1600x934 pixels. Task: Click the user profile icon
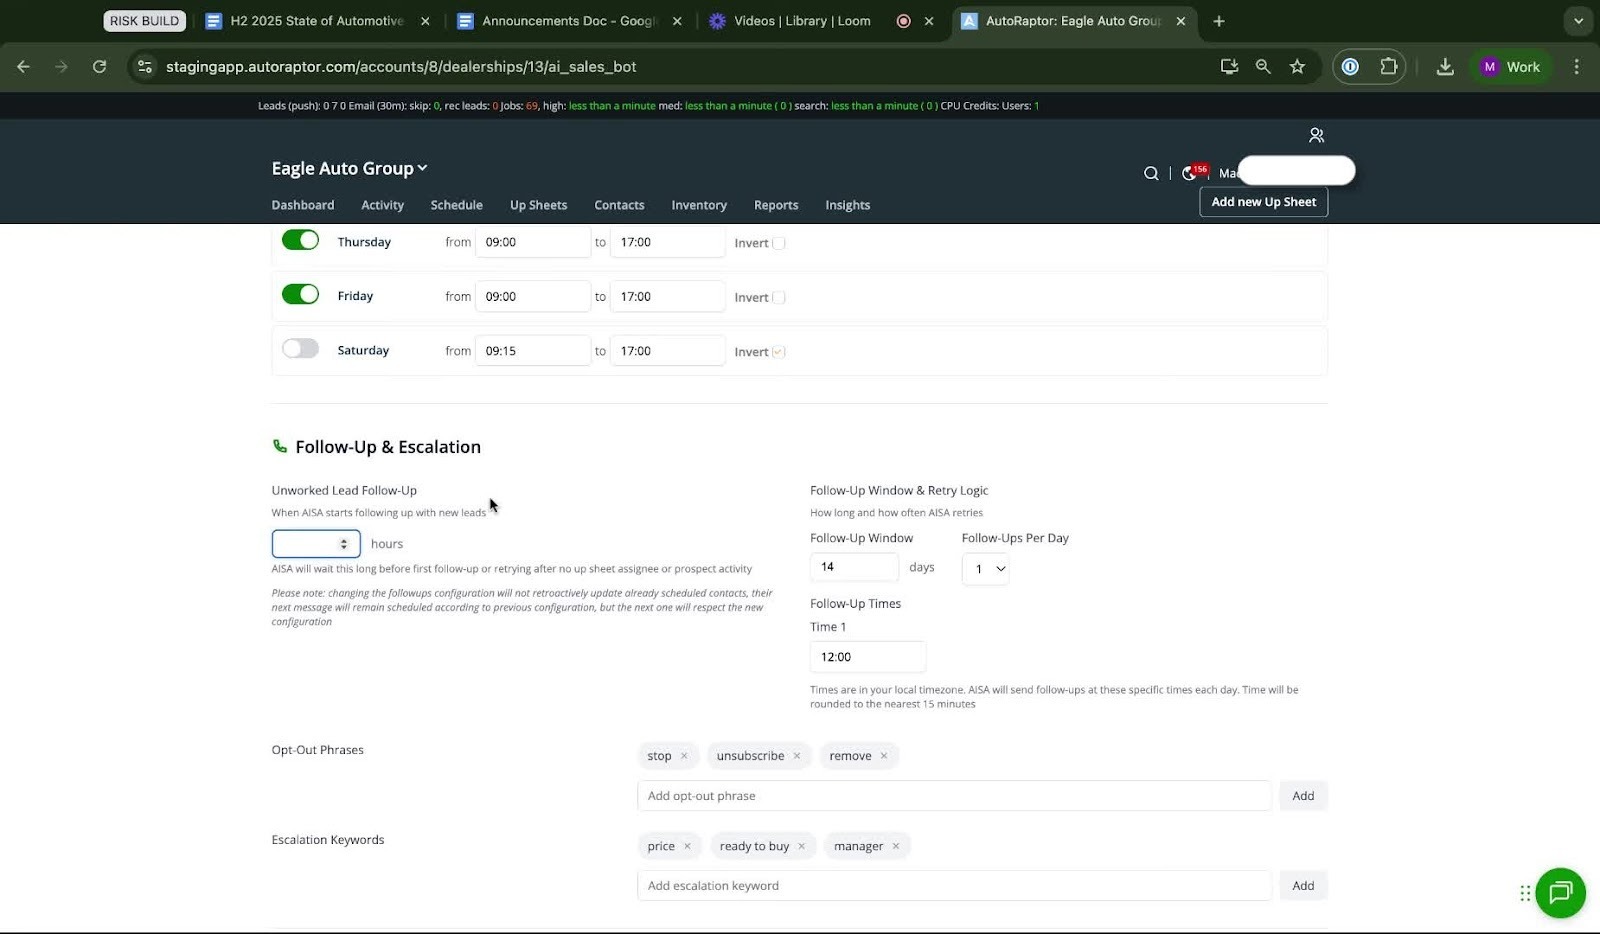(x=1316, y=135)
